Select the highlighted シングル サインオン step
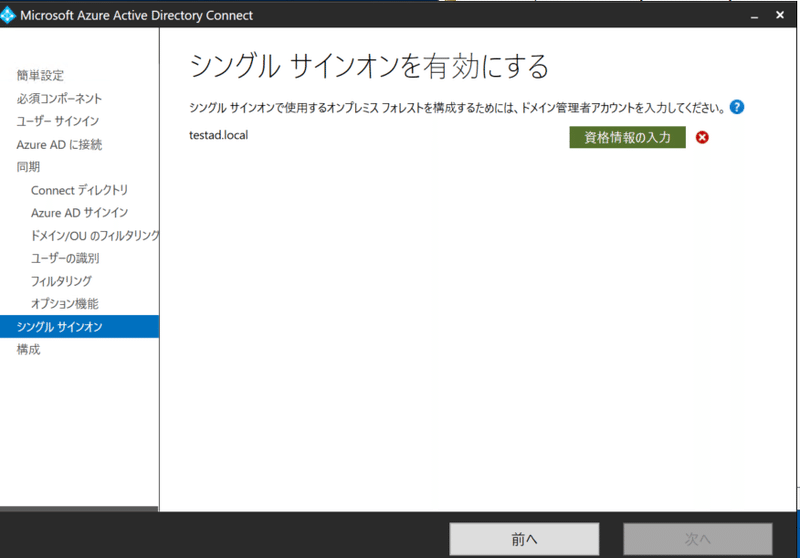The image size is (800, 558). click(x=80, y=326)
